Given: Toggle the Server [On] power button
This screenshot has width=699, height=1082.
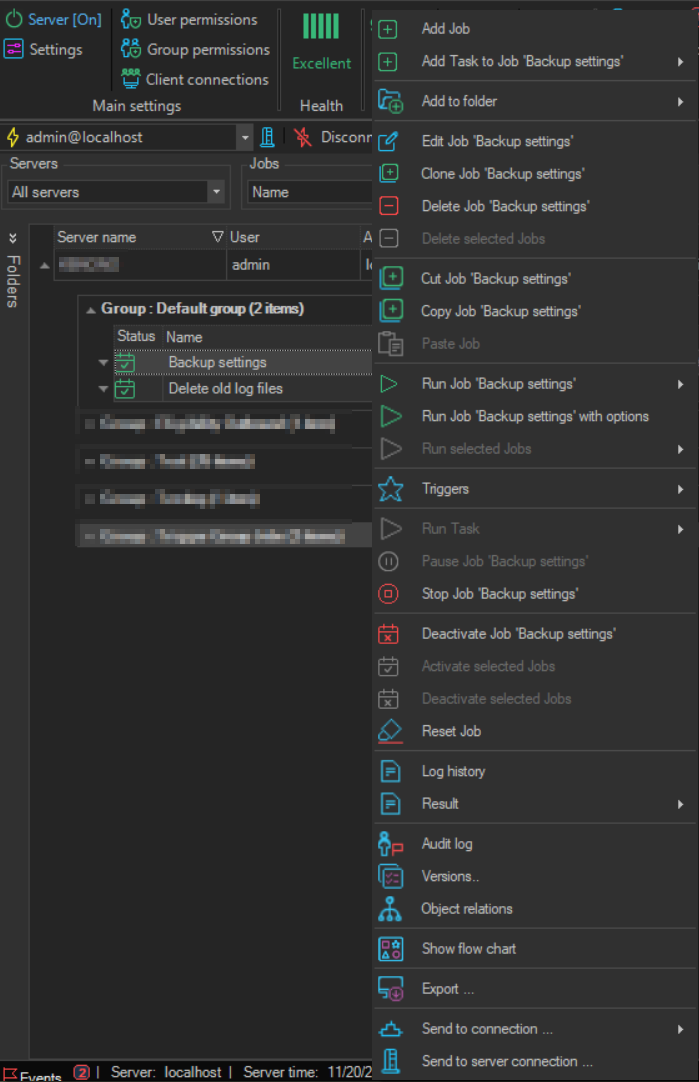Looking at the screenshot, I should tap(14, 19).
